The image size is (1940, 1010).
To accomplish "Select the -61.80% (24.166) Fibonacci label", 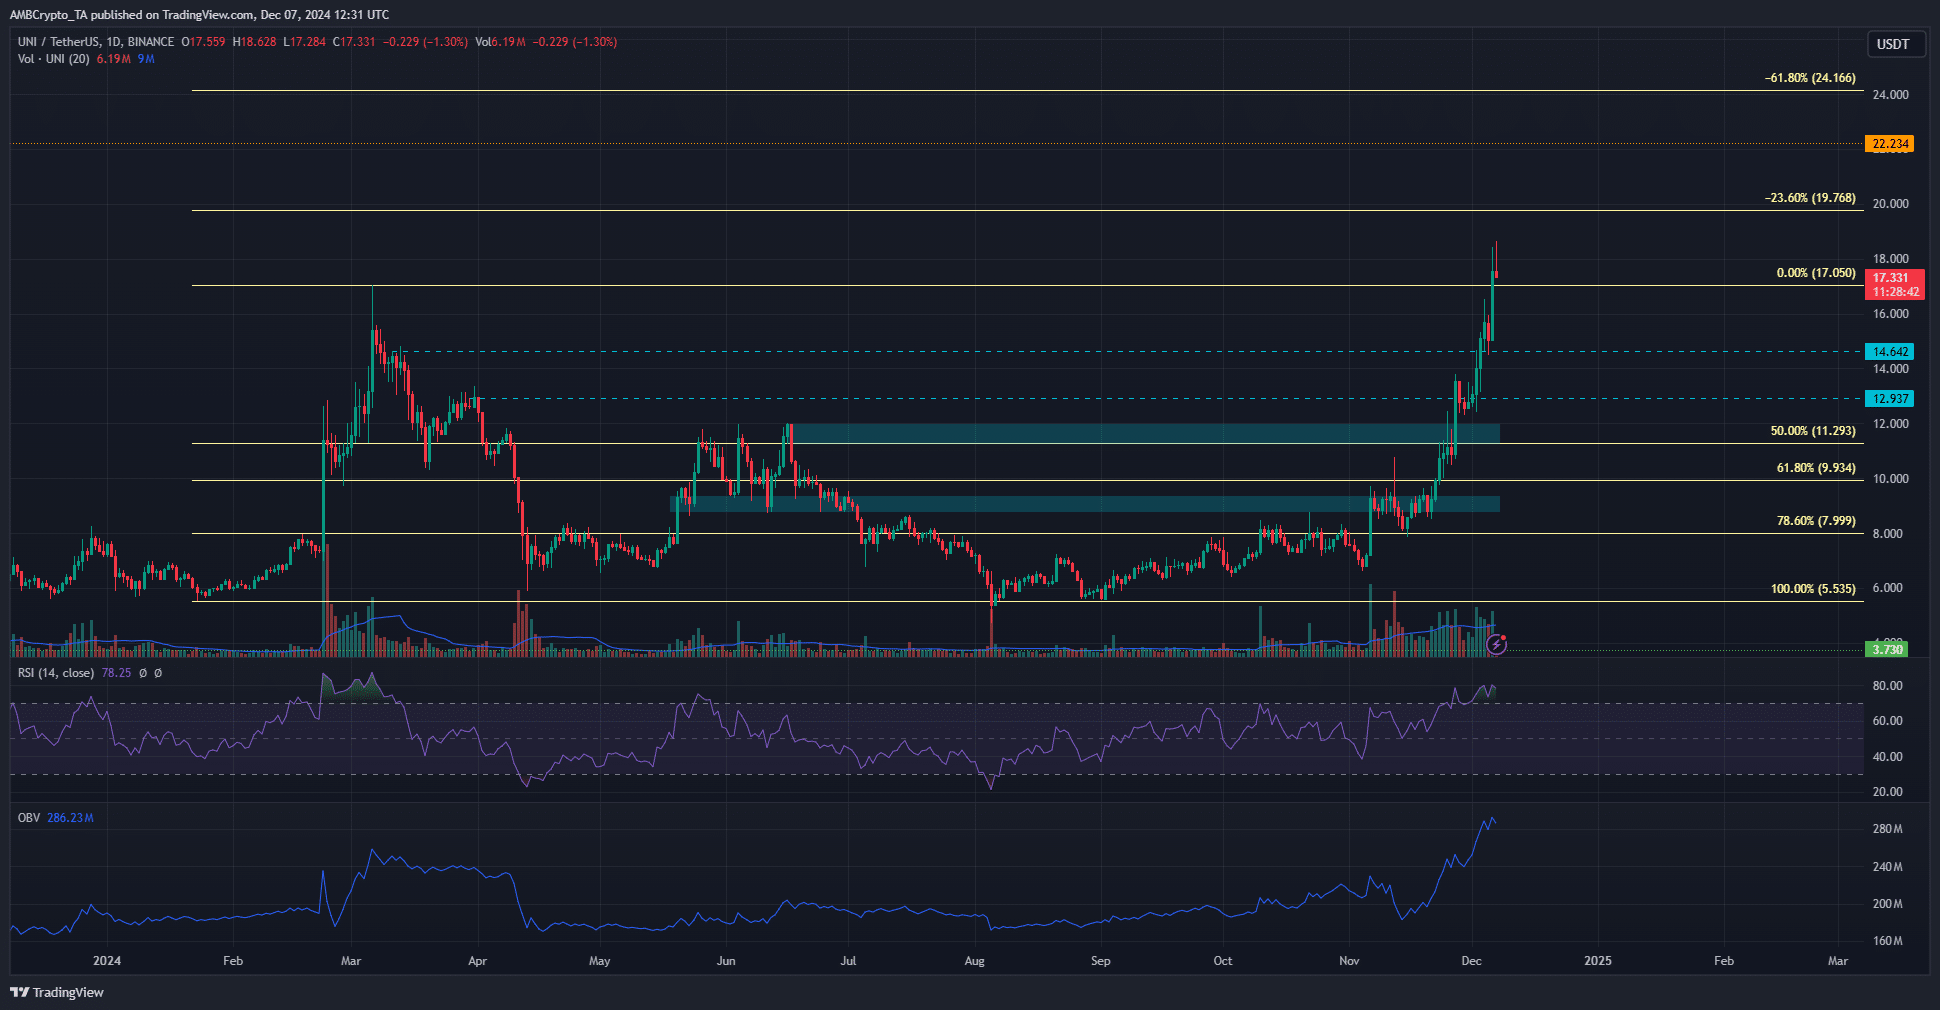I will (x=1810, y=78).
